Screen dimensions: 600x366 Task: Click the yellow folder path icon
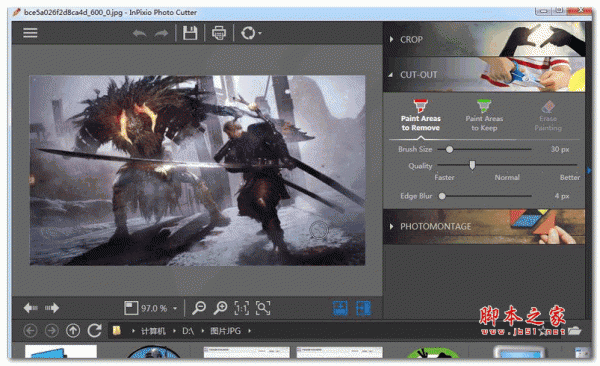tap(117, 330)
